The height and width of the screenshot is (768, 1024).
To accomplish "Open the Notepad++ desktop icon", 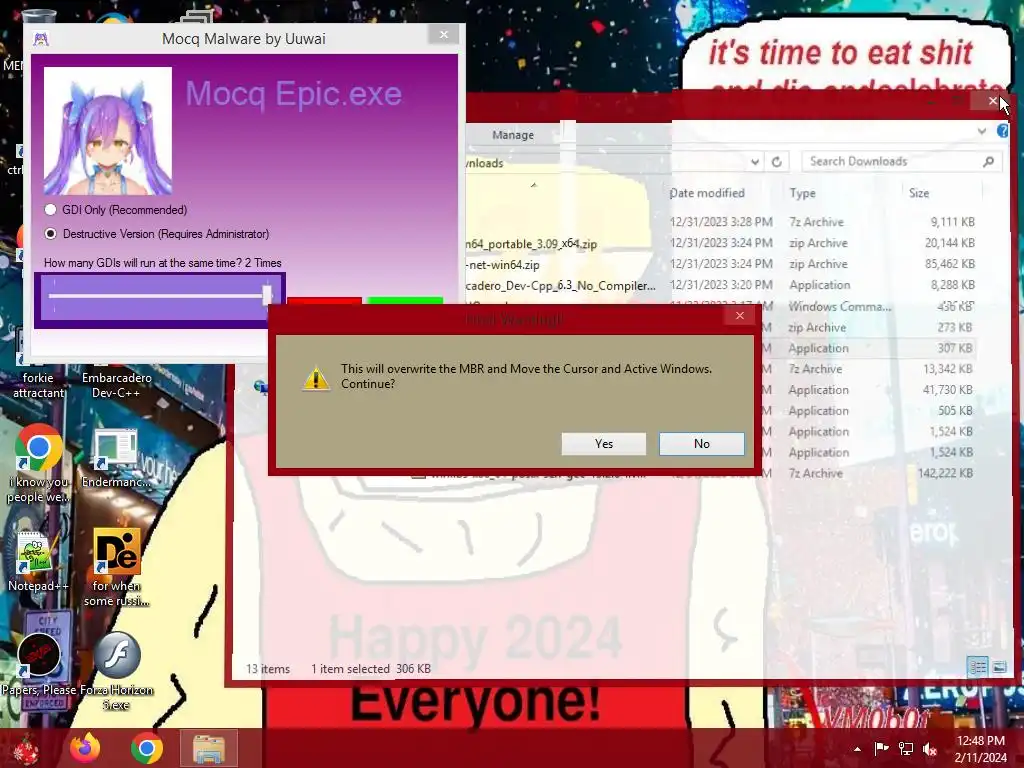I will [38, 562].
